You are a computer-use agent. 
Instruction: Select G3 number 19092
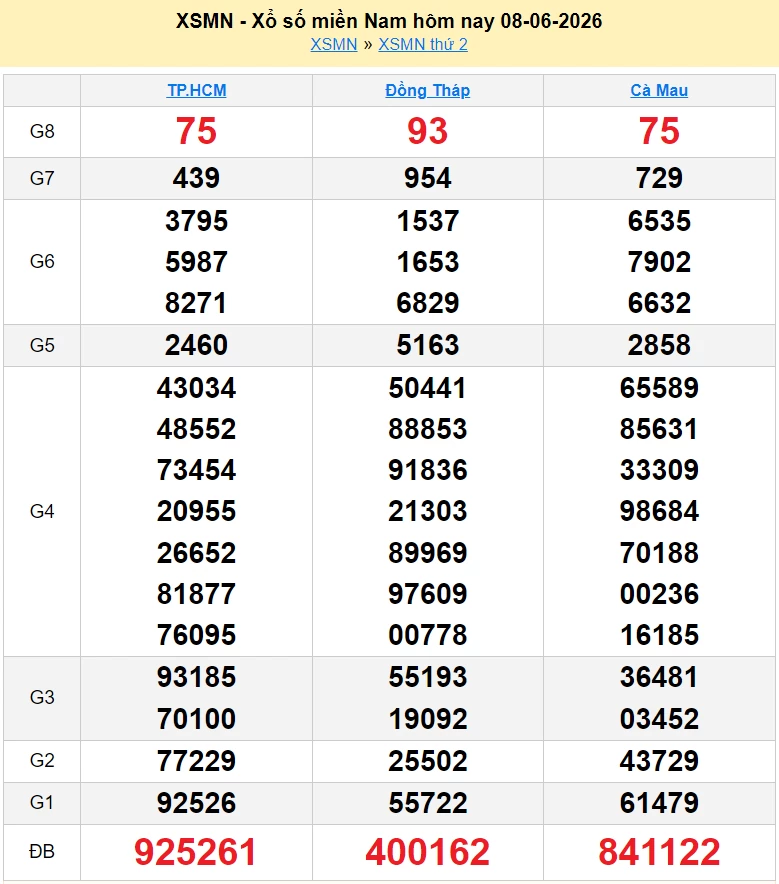[x=427, y=719]
